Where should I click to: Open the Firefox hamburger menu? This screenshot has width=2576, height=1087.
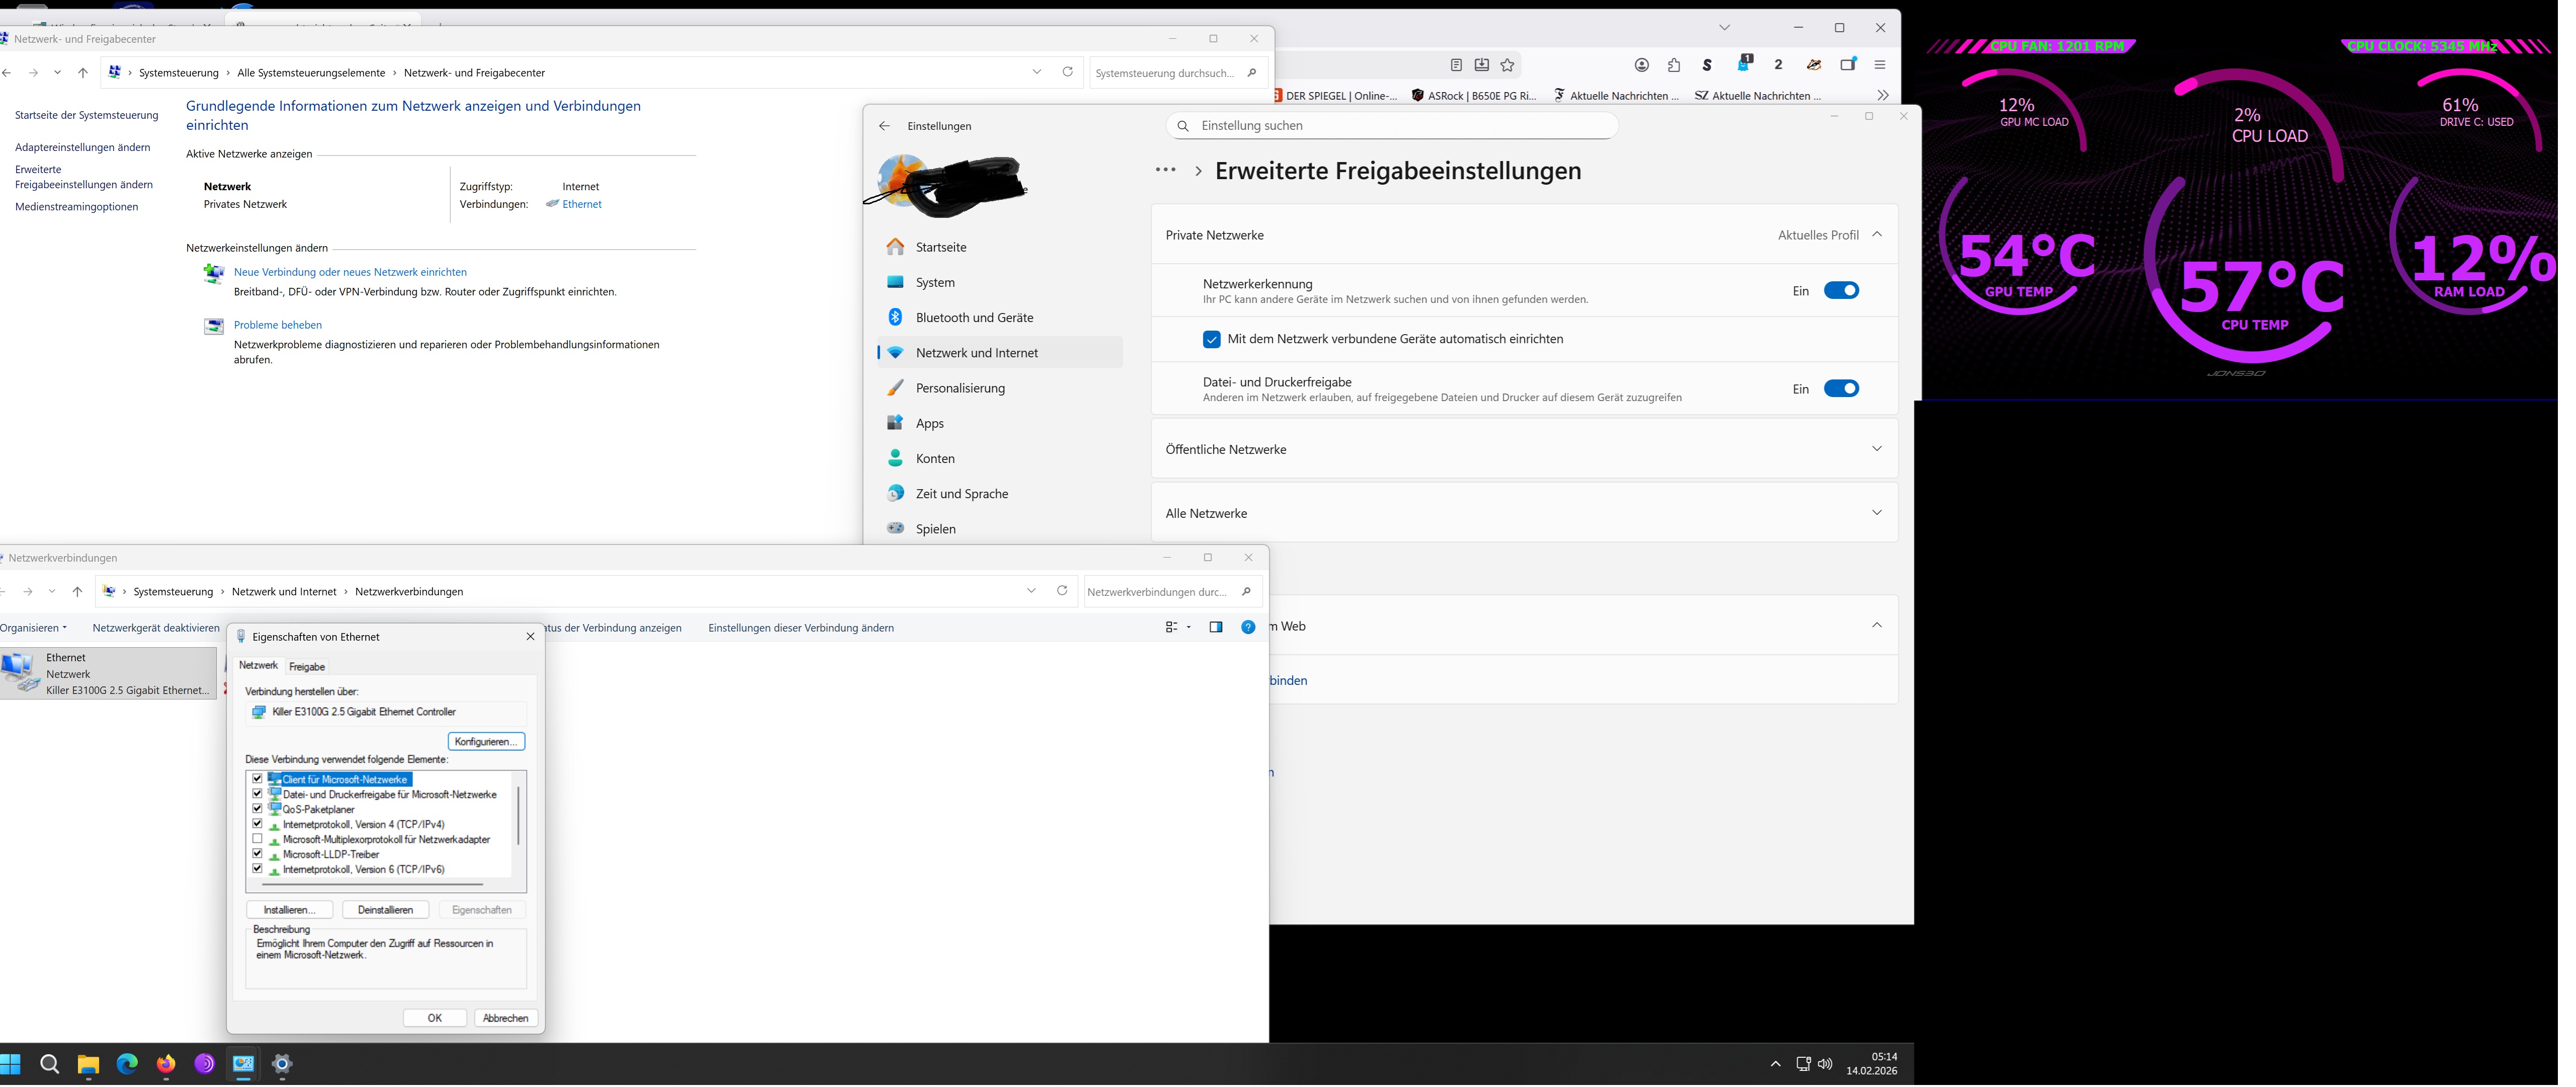click(1879, 65)
